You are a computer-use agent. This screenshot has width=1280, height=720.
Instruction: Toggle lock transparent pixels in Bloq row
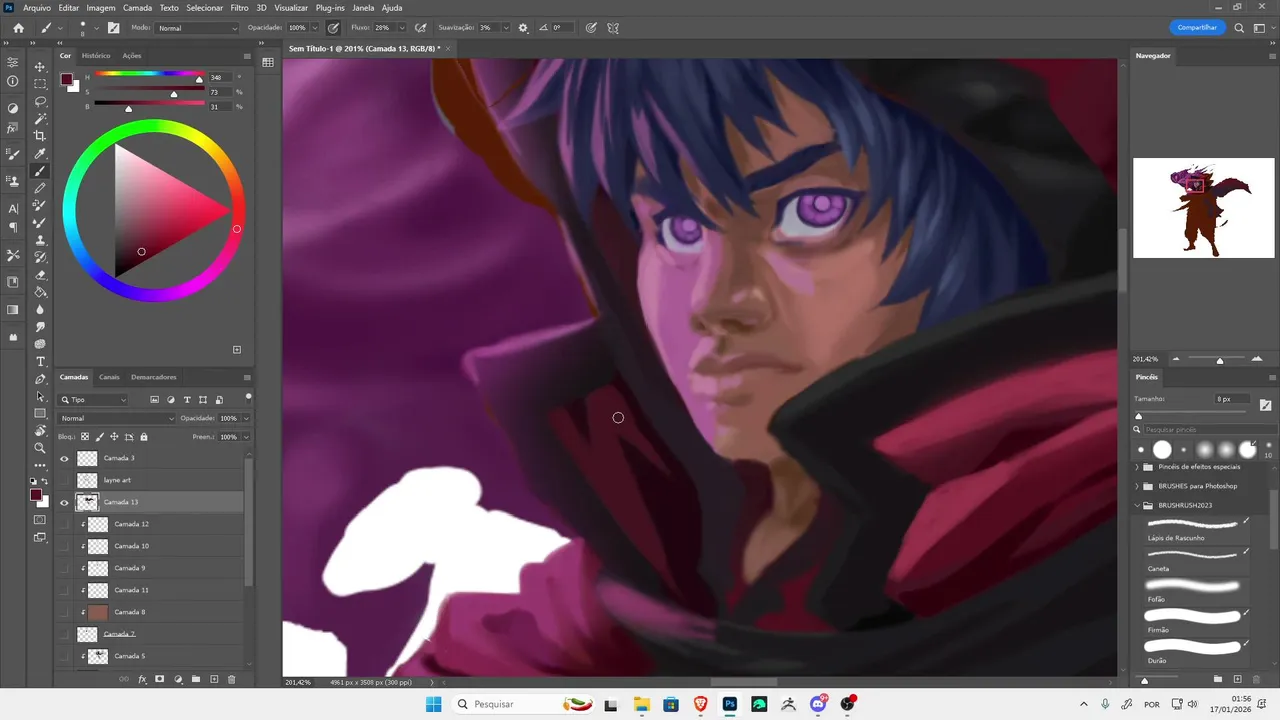point(85,437)
